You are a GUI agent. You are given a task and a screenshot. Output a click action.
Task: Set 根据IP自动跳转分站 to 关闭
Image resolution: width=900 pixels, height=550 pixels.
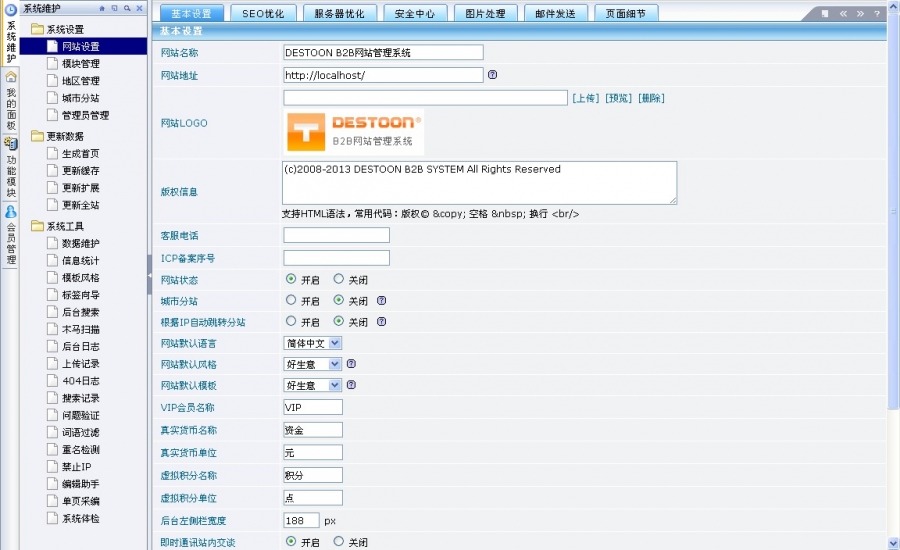click(339, 322)
